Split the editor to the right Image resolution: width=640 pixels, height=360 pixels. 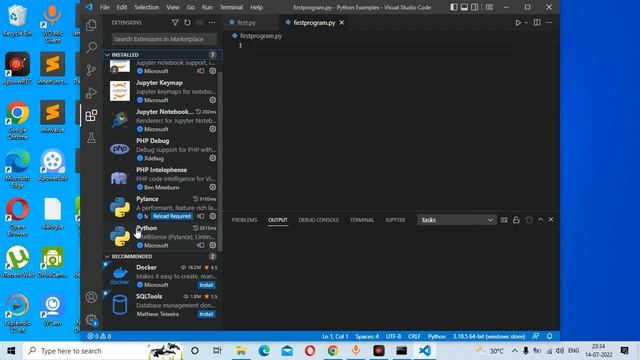pyautogui.click(x=537, y=23)
